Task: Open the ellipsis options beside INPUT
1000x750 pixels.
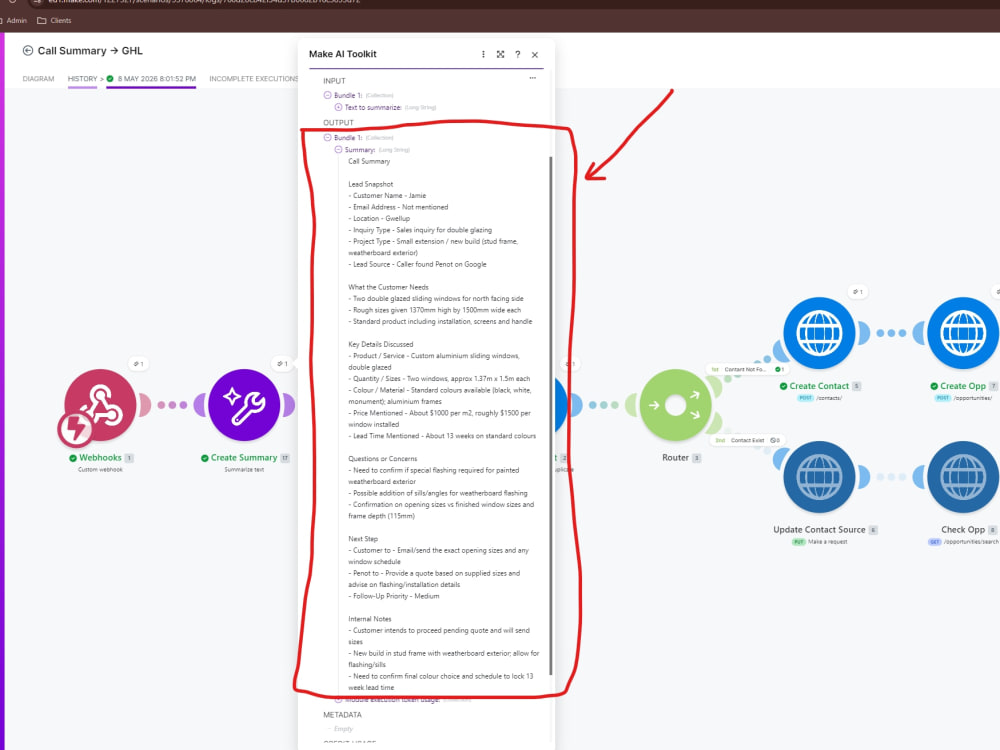Action: [x=533, y=78]
